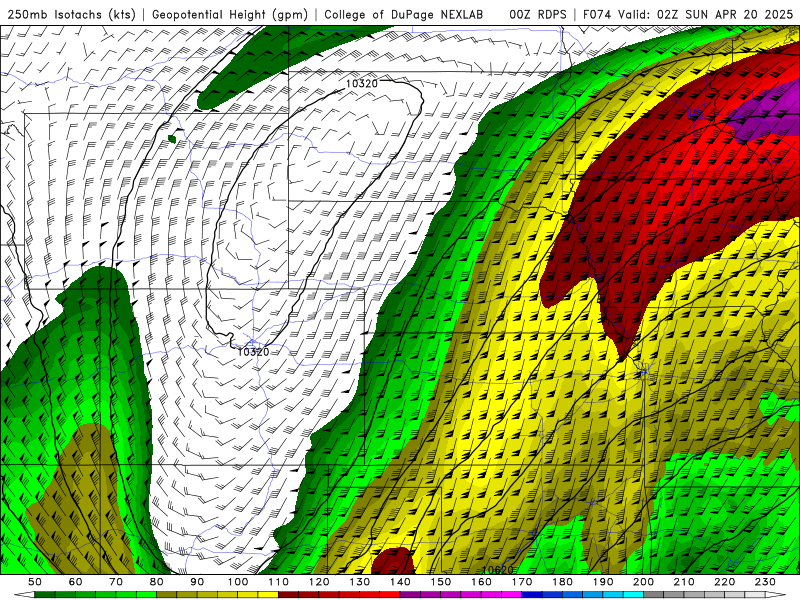Image resolution: width=800 pixels, height=600 pixels.
Task: Click the '150' value on the color scale
Action: (441, 582)
